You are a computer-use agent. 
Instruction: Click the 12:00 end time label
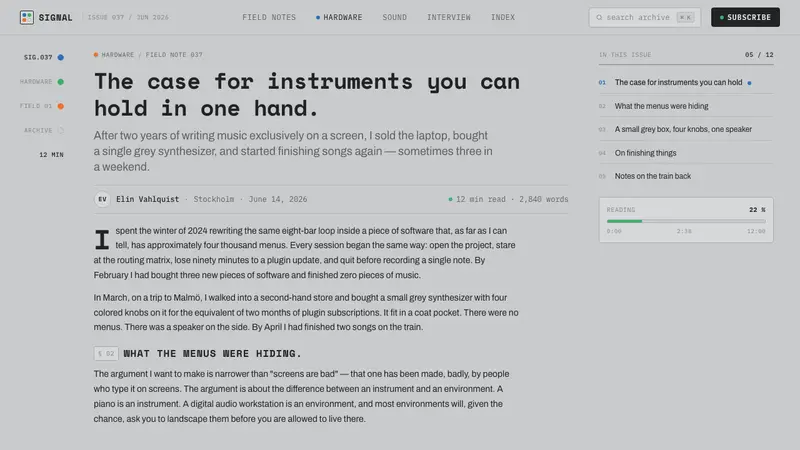click(756, 231)
